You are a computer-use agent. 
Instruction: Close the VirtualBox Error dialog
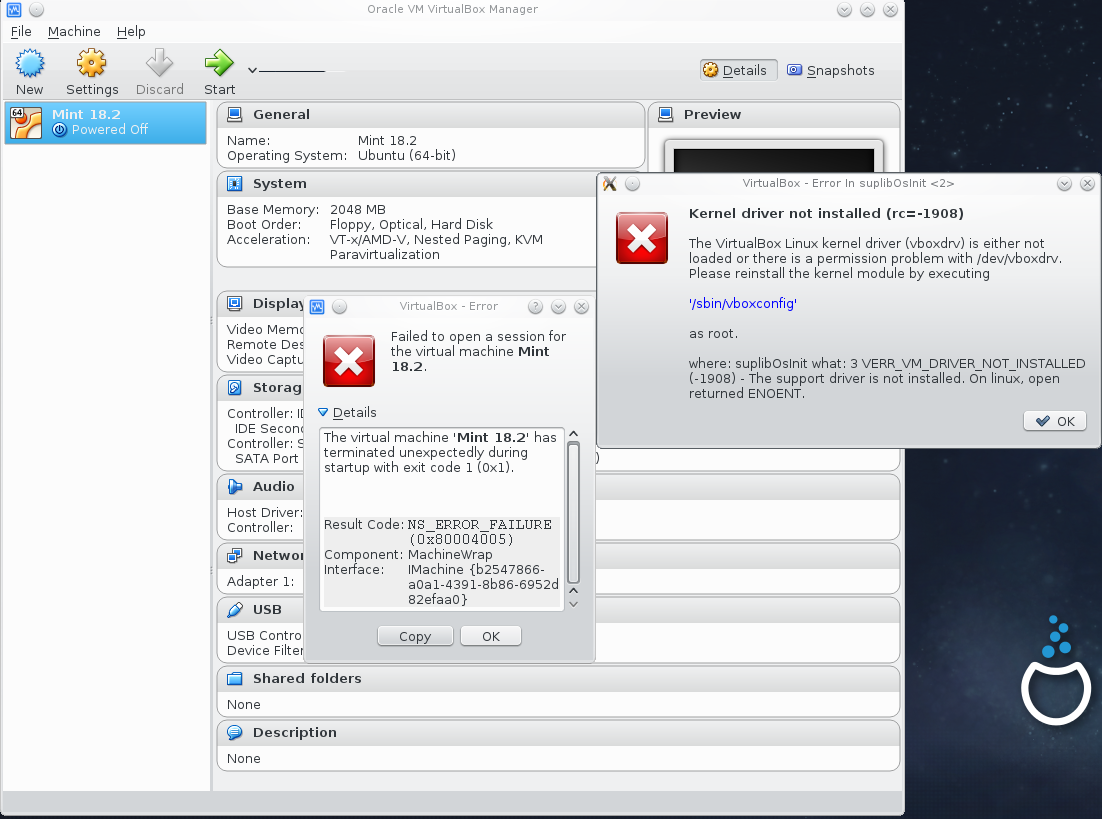[581, 307]
